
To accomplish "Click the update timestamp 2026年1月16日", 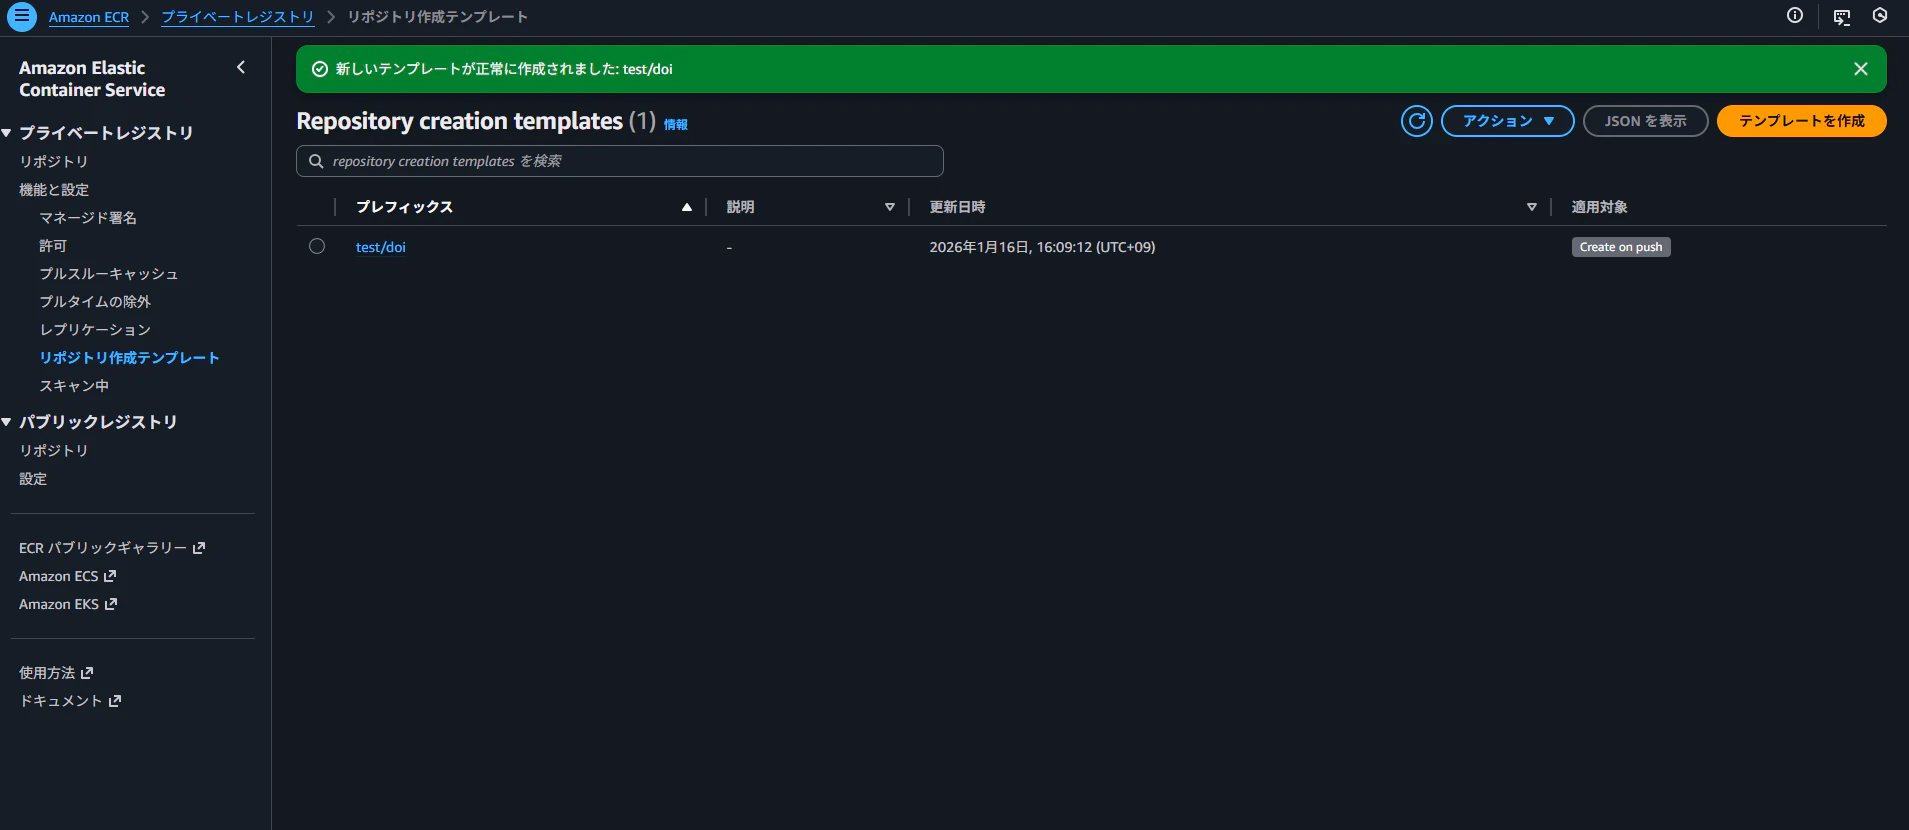I will [x=1042, y=247].
